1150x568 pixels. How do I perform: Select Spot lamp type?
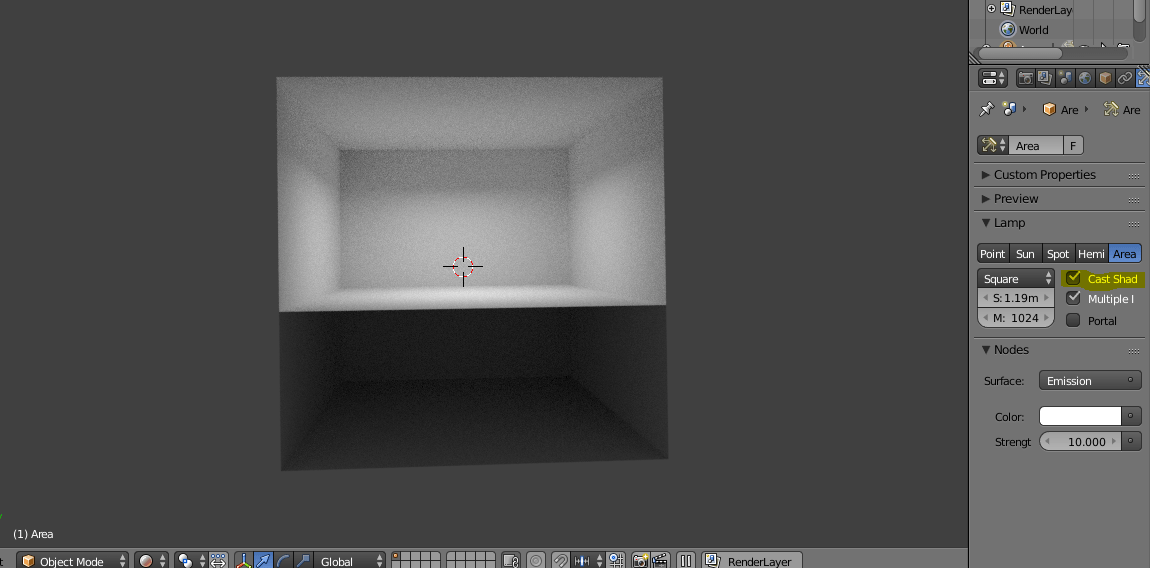tap(1058, 254)
